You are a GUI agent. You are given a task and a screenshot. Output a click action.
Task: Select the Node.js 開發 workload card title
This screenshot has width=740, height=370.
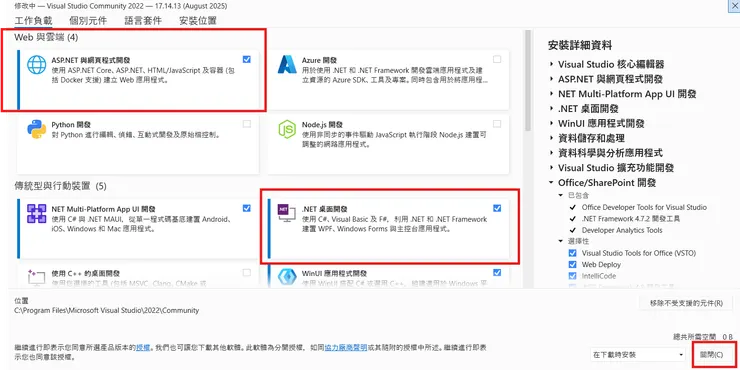click(x=322, y=125)
